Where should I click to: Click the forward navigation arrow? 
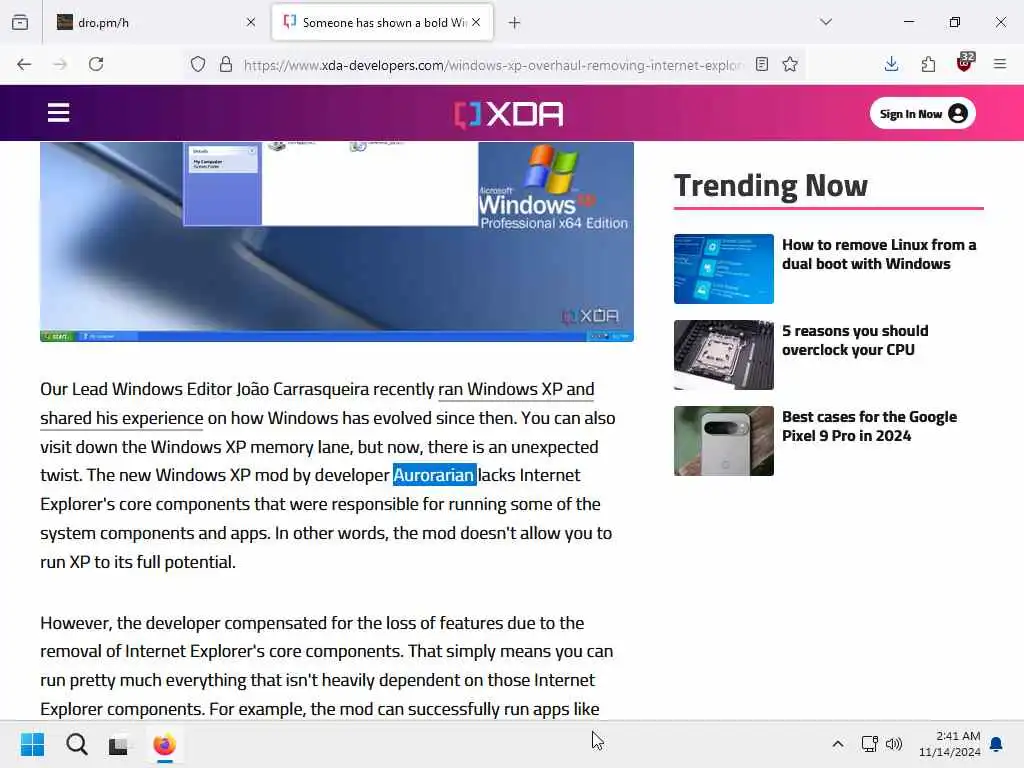coord(60,64)
